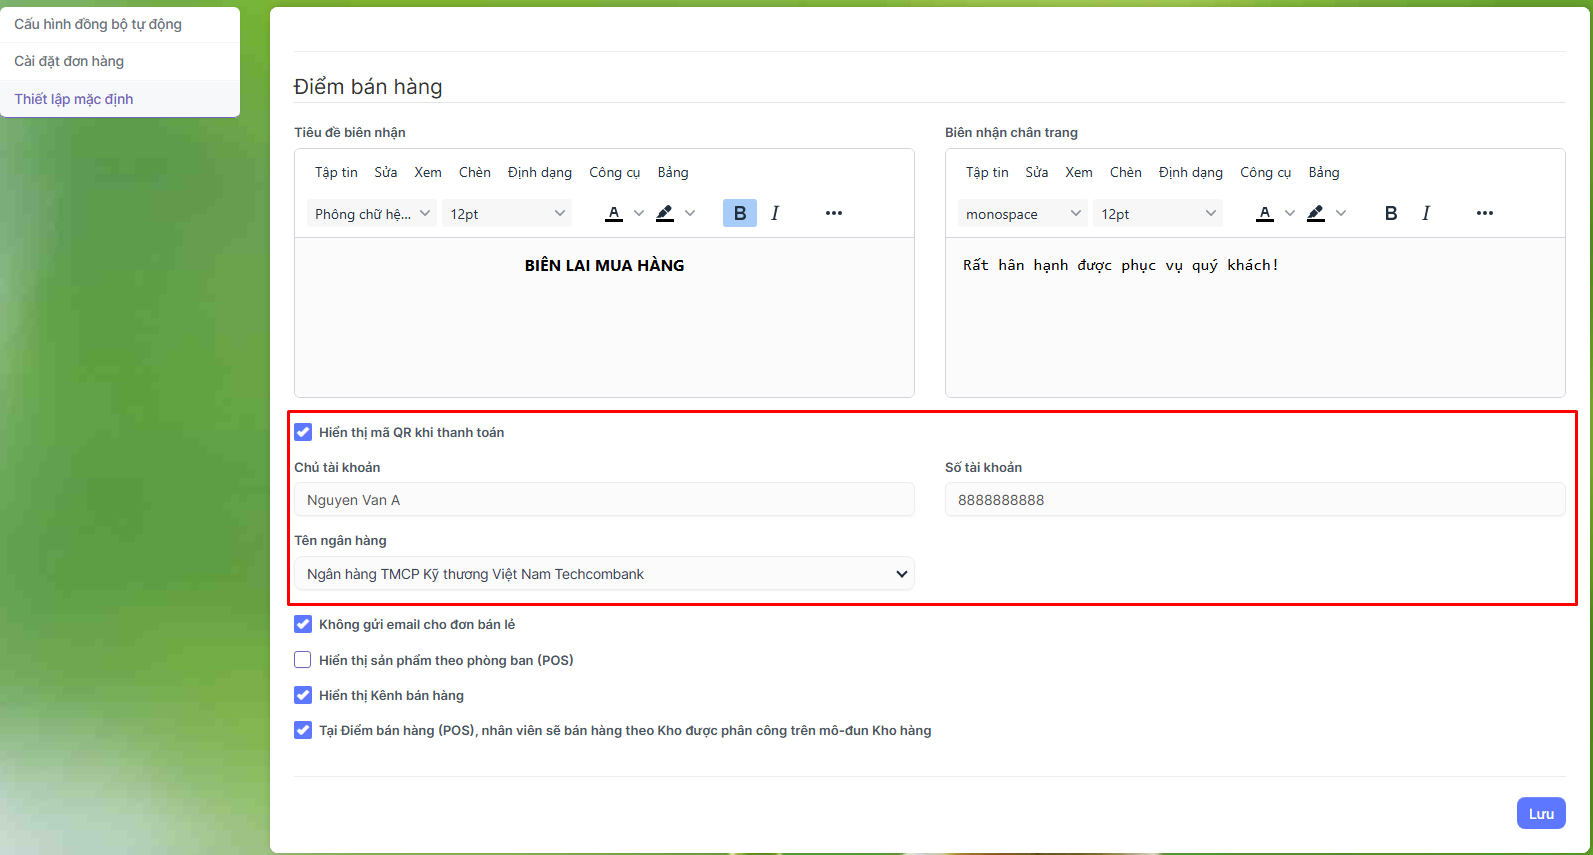This screenshot has width=1593, height=855.
Task: Expand highlight color picker arrow in the footer editor
Action: click(1341, 213)
